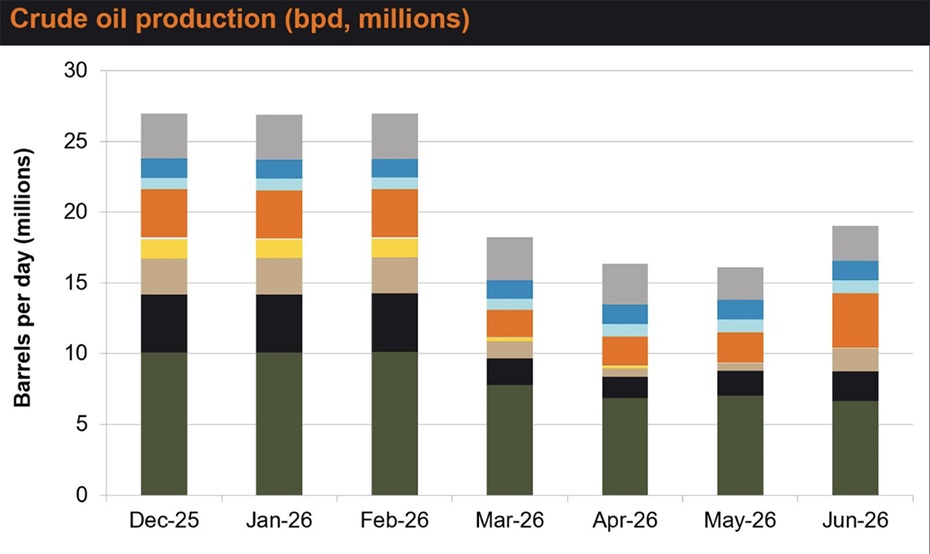
Task: Select the dark green segment of Jun-26 bar
Action: coord(855,448)
